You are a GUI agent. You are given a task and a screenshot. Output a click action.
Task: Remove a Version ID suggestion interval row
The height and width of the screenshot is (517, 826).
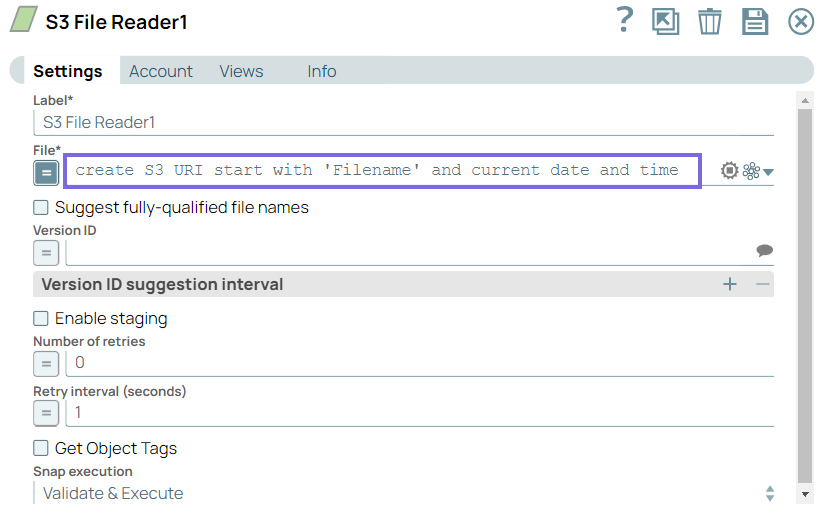pyautogui.click(x=763, y=285)
